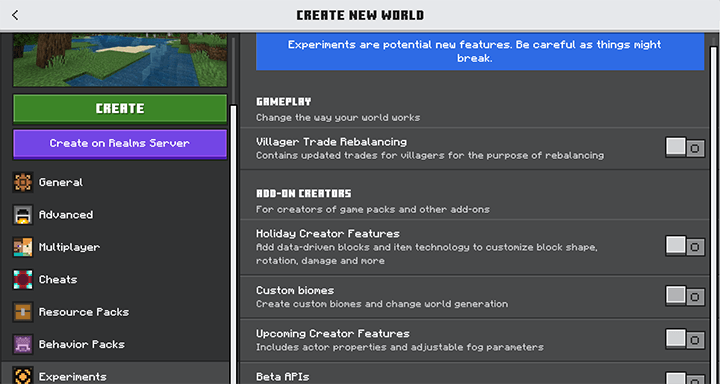Screen dimensions: 720x384
Task: Enable Villager Trade Rebalancing toggle
Action: [x=685, y=148]
